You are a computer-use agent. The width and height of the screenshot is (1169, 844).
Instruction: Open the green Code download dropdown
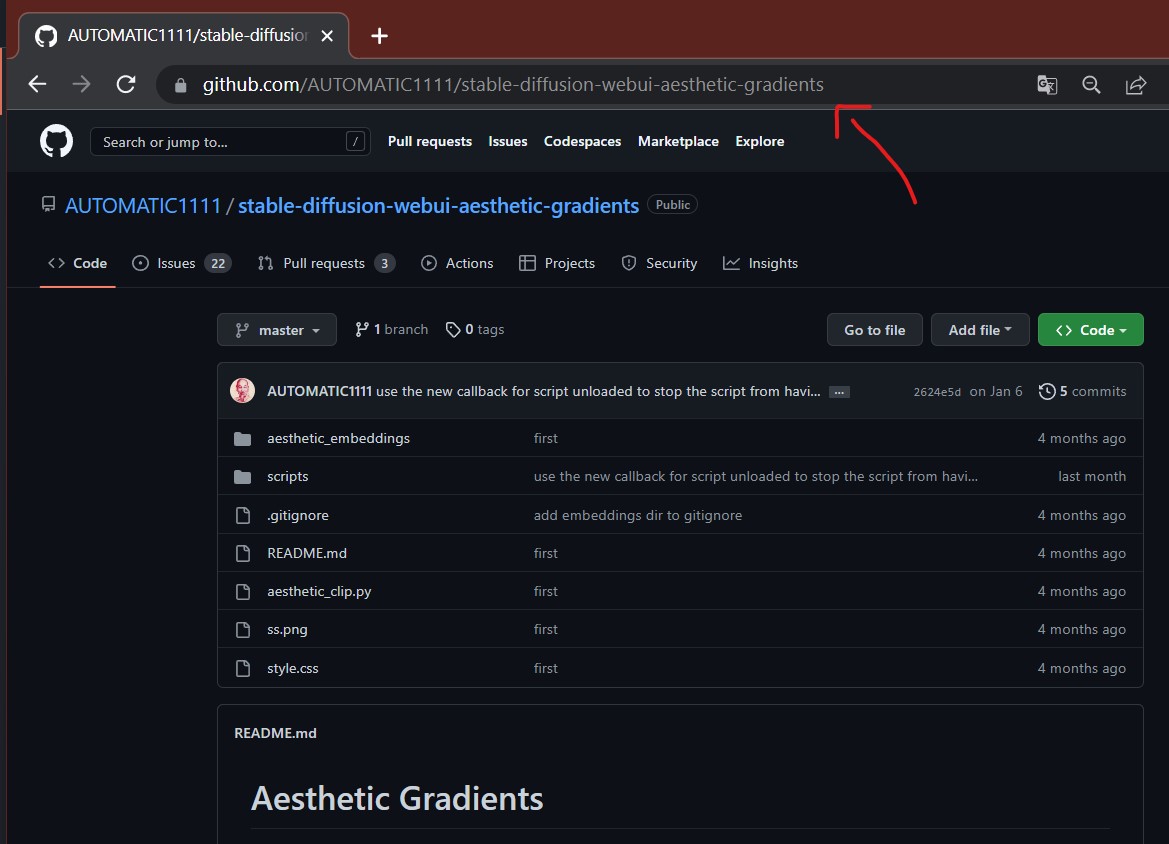coord(1090,329)
